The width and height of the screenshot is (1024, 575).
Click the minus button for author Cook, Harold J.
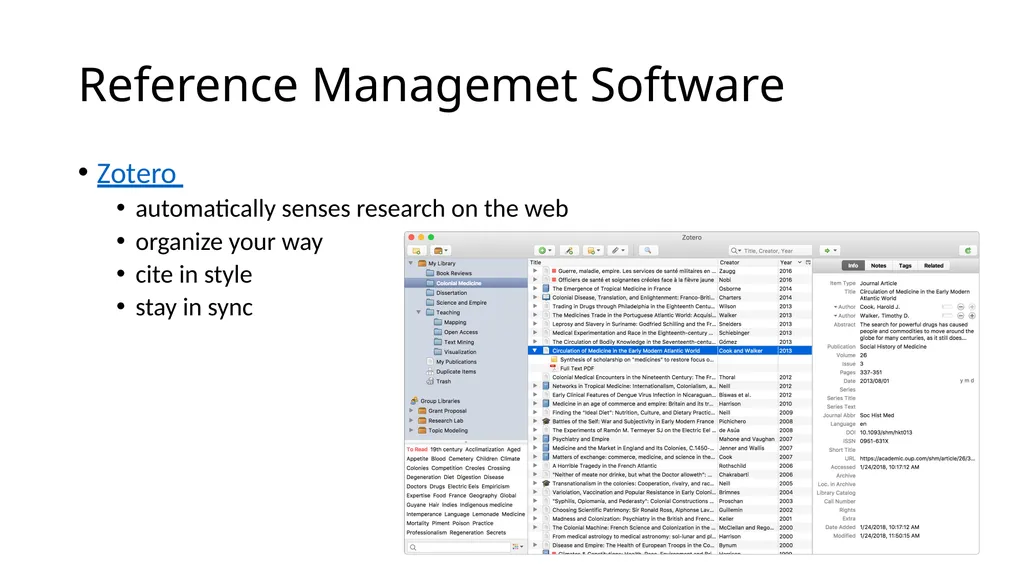point(961,307)
